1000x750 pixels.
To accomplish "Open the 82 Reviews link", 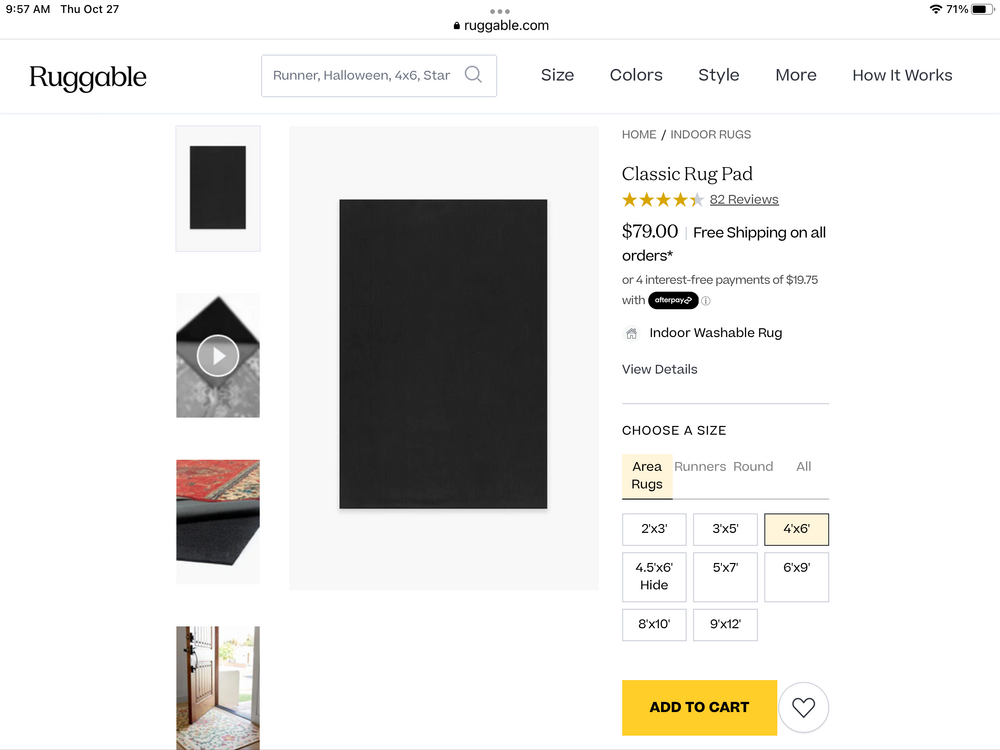I will coord(744,200).
